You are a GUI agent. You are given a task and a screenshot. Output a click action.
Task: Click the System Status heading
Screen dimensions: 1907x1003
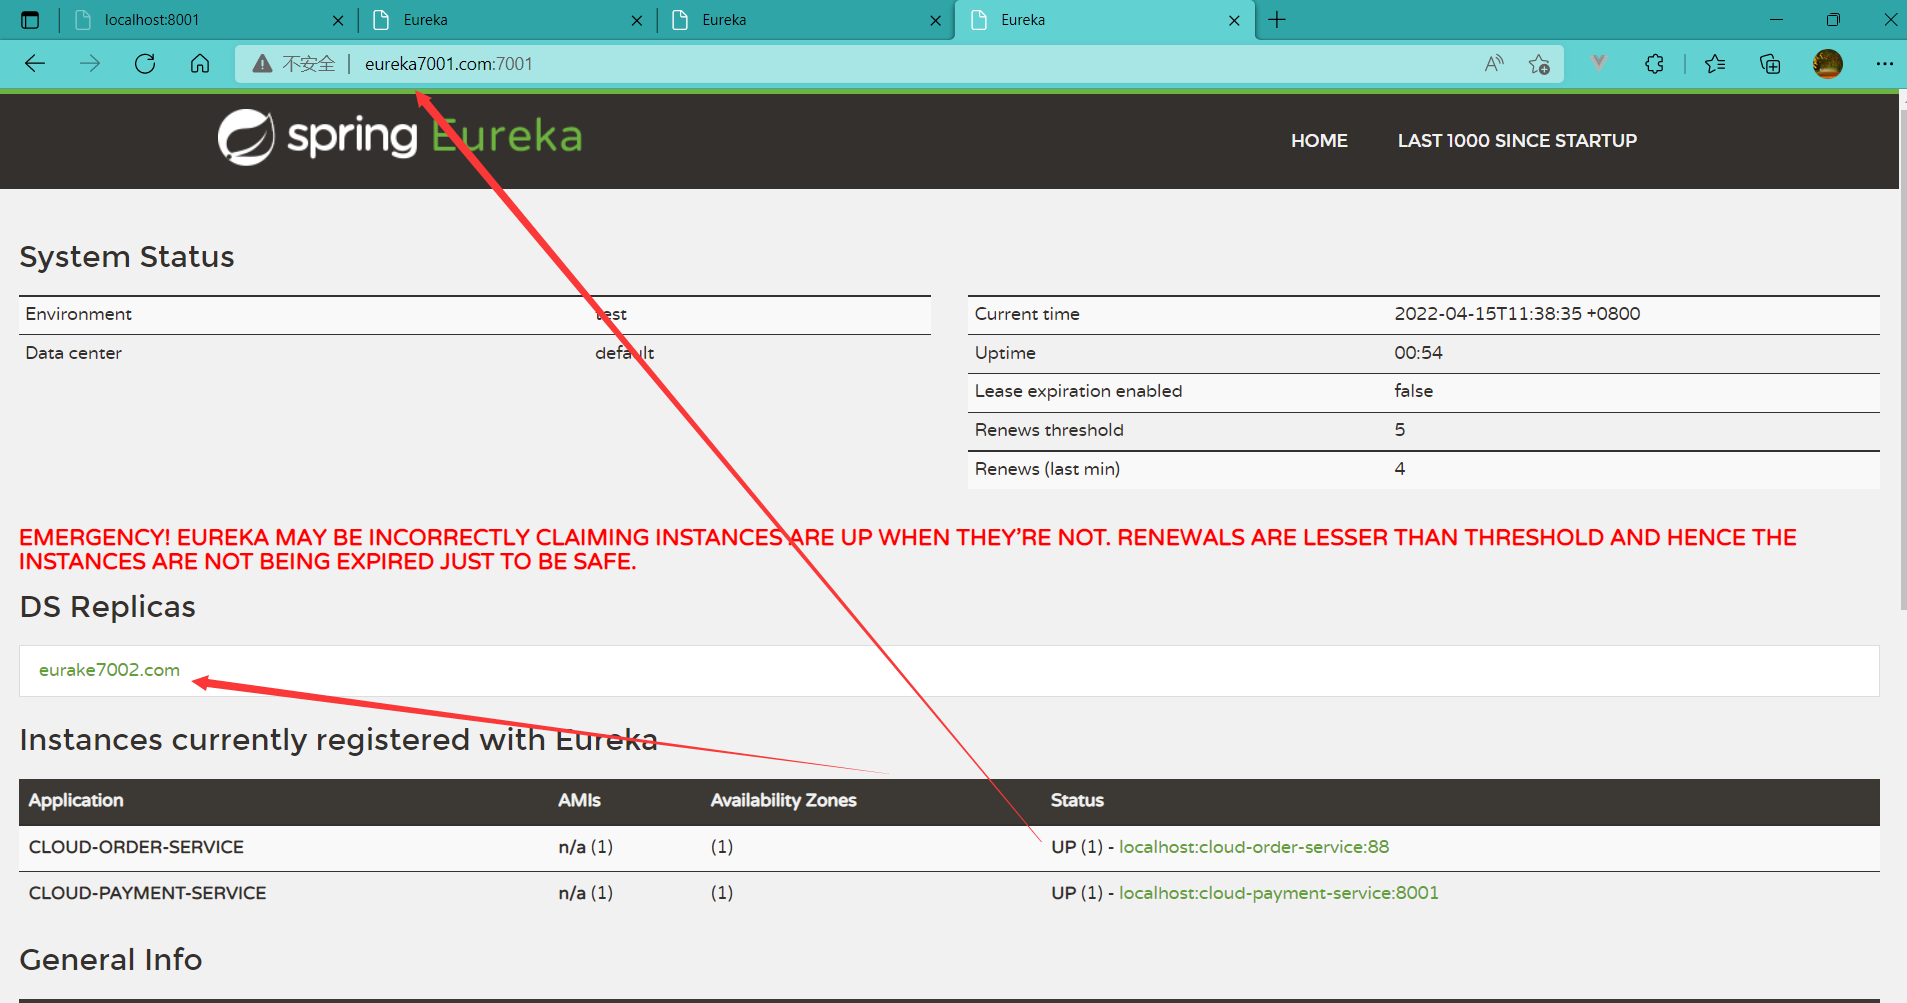coord(127,257)
